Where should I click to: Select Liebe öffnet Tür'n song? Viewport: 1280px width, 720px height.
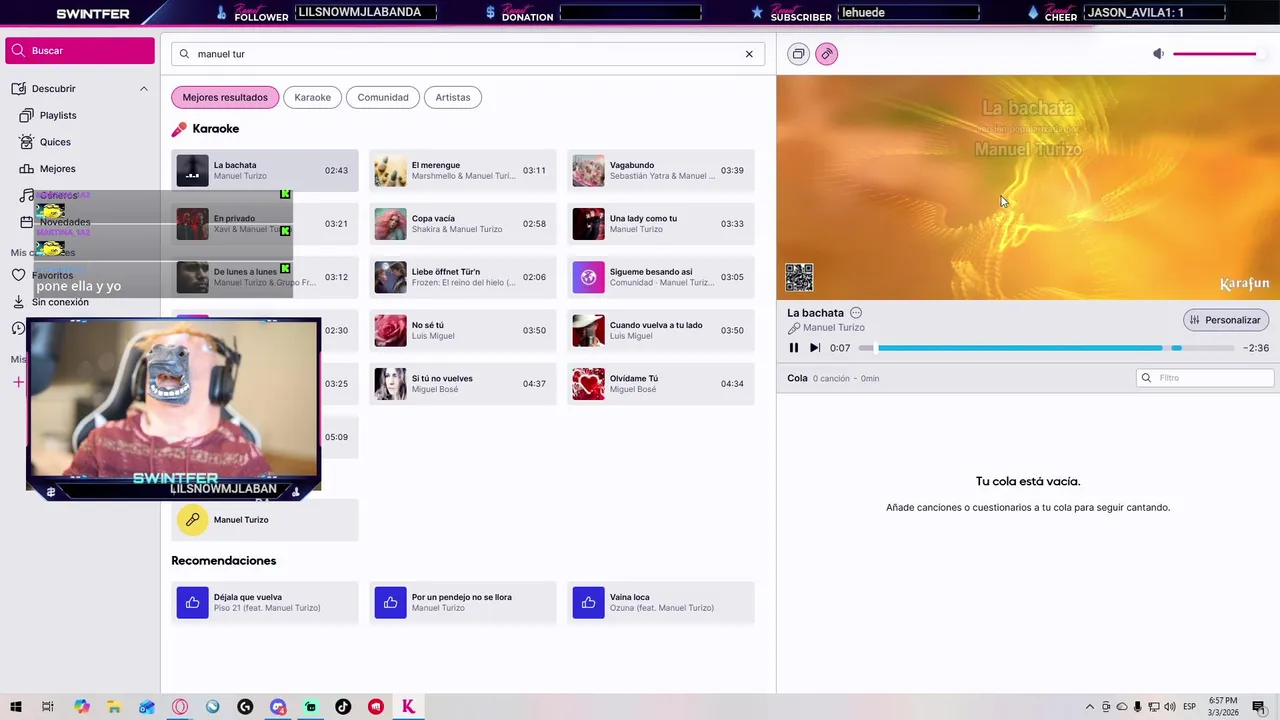463,277
